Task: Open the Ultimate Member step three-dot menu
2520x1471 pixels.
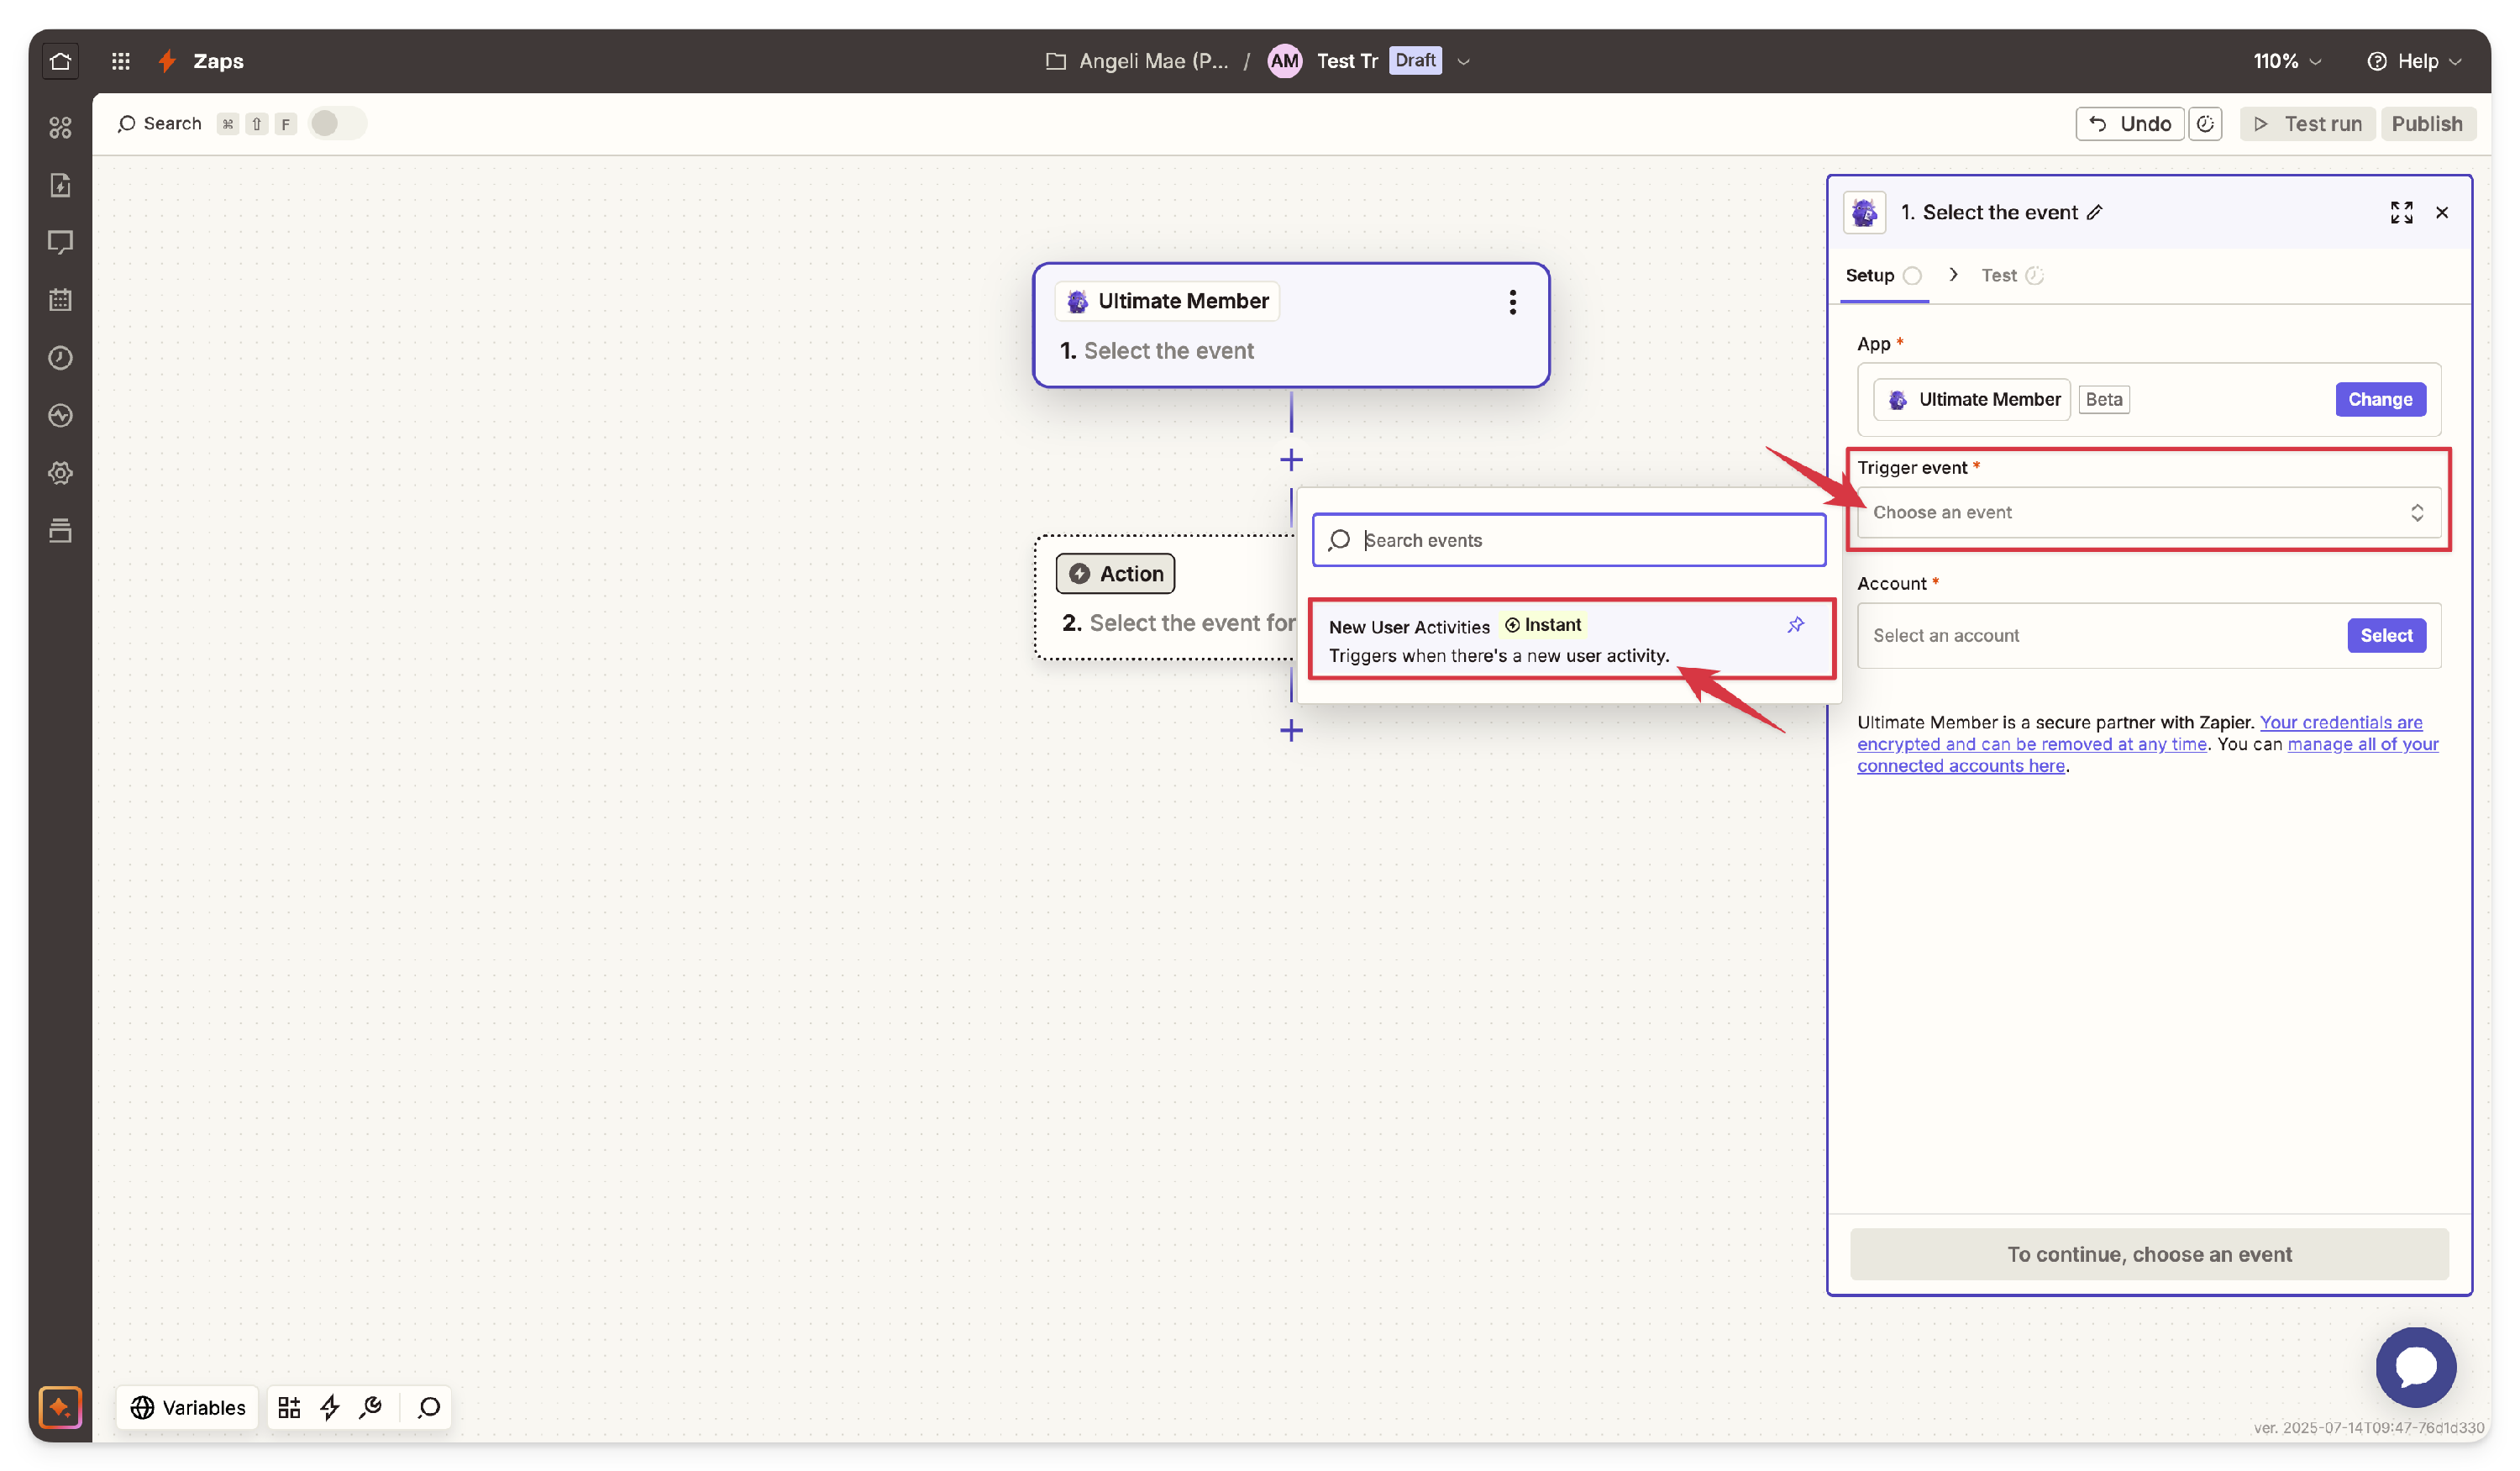Action: pos(1512,302)
